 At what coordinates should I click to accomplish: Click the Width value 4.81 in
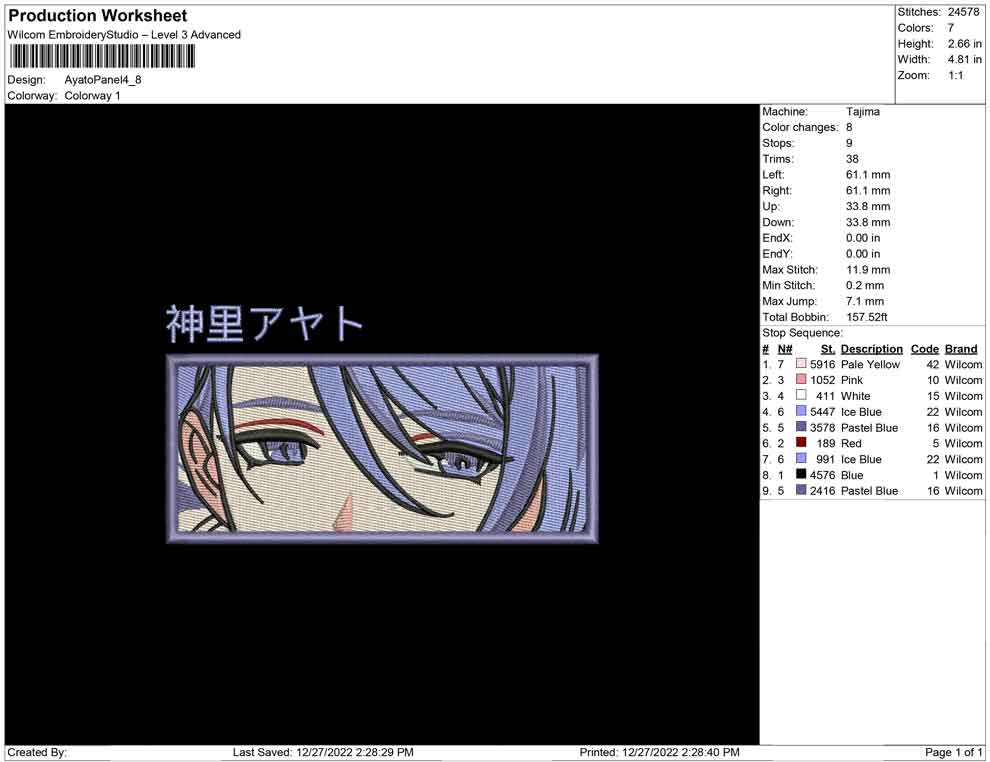[964, 59]
